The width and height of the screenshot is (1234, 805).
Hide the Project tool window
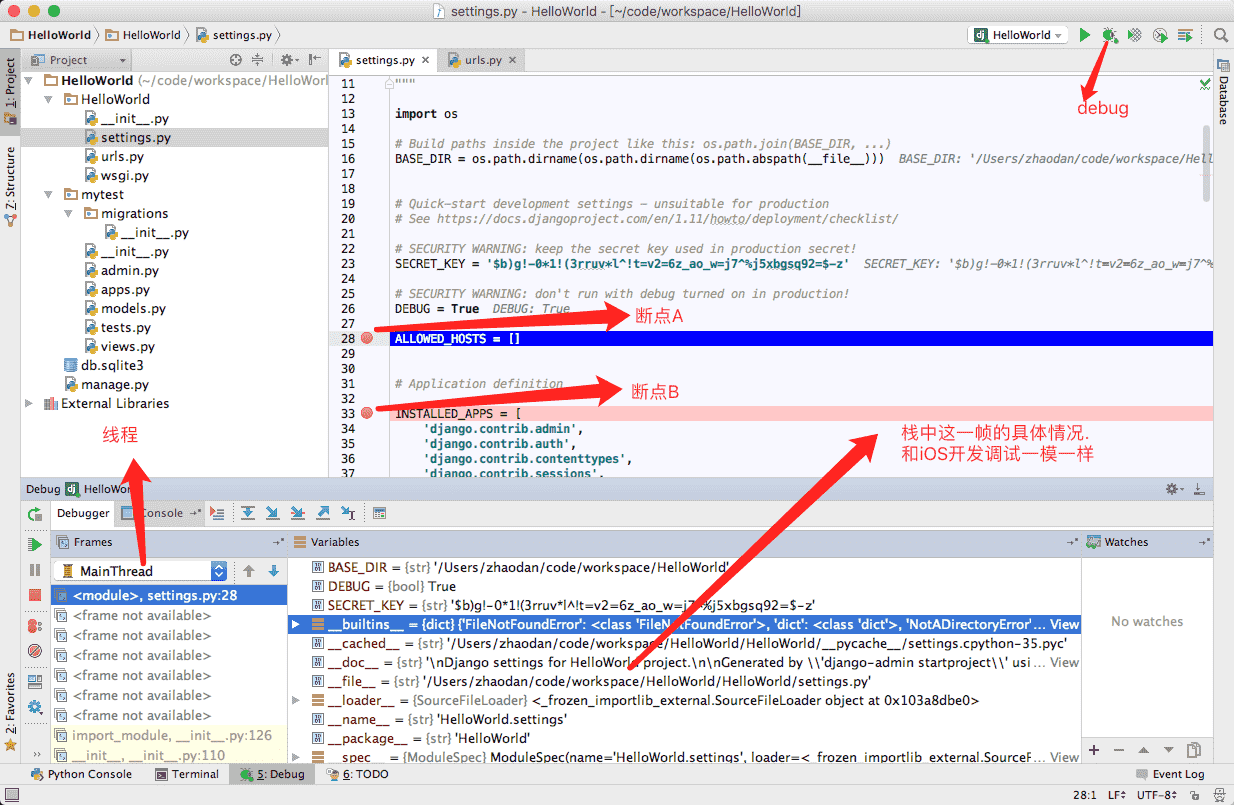pos(314,60)
